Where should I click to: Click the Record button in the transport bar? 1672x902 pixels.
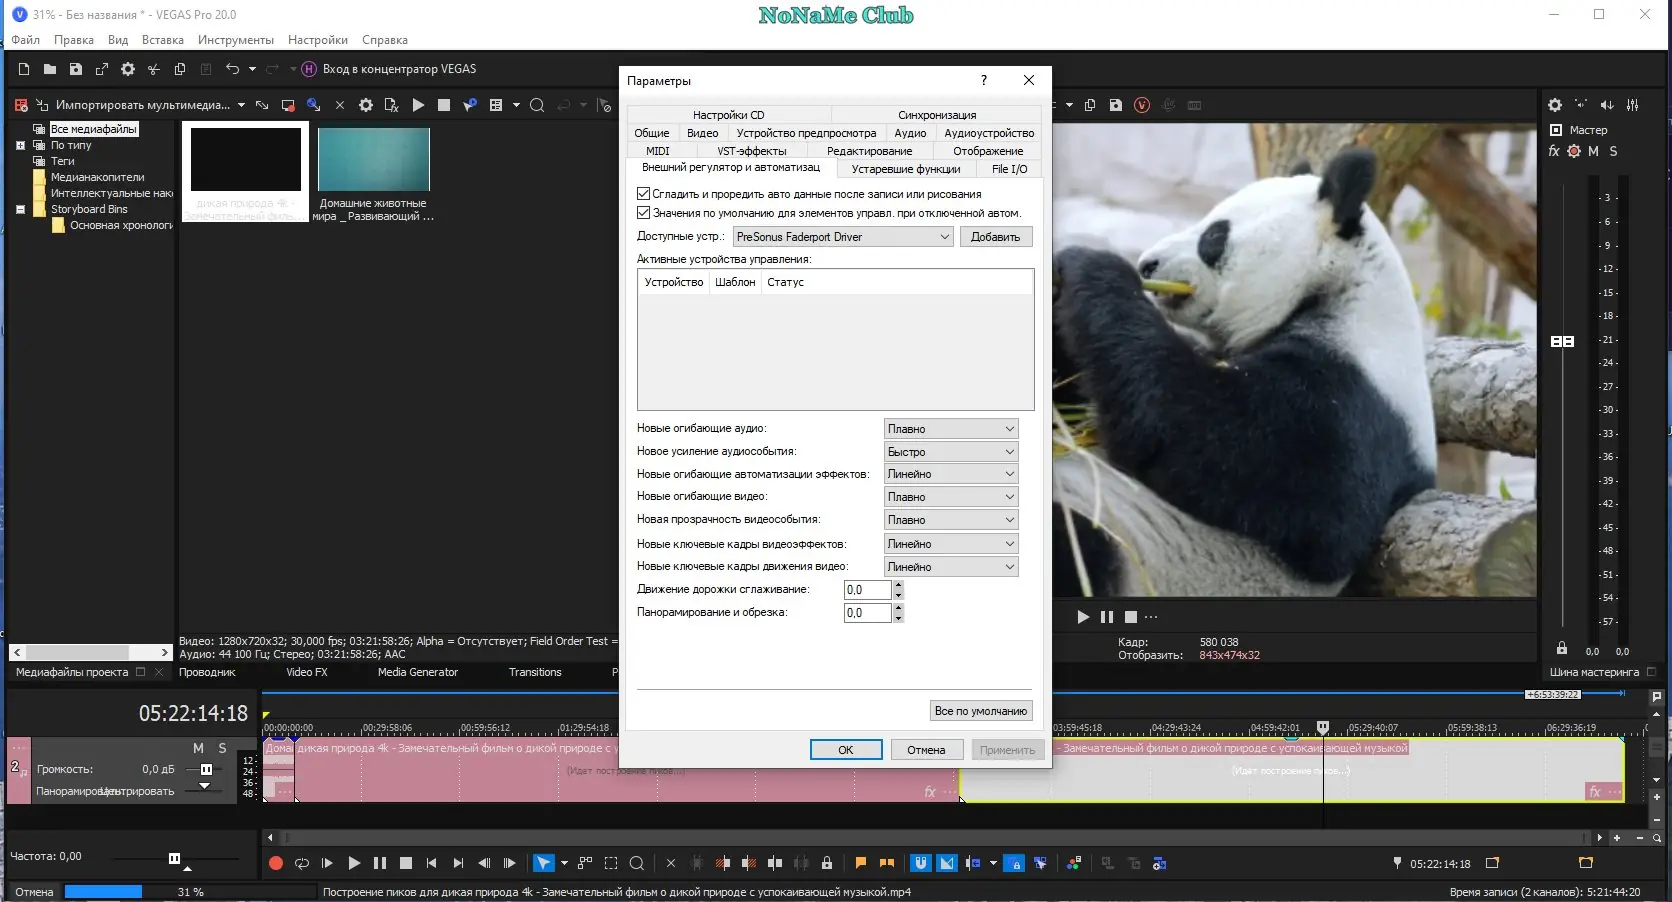pos(276,863)
